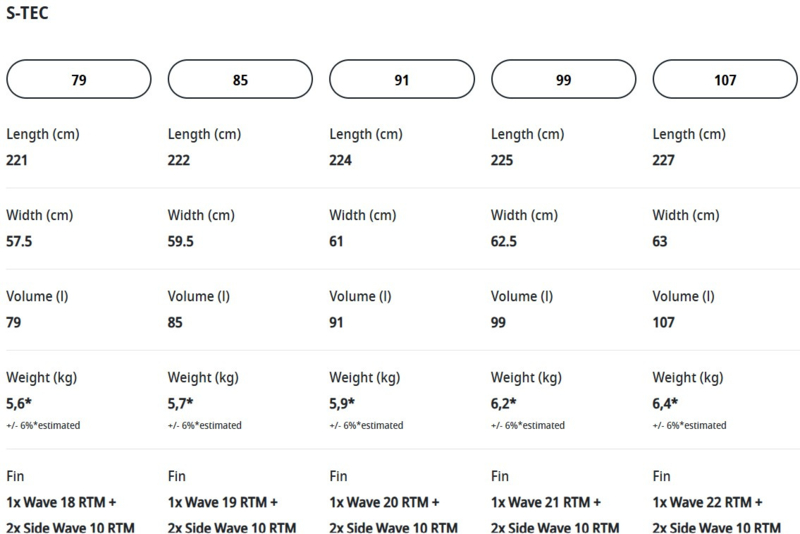
Task: Click the 227 length value
Action: (x=664, y=159)
